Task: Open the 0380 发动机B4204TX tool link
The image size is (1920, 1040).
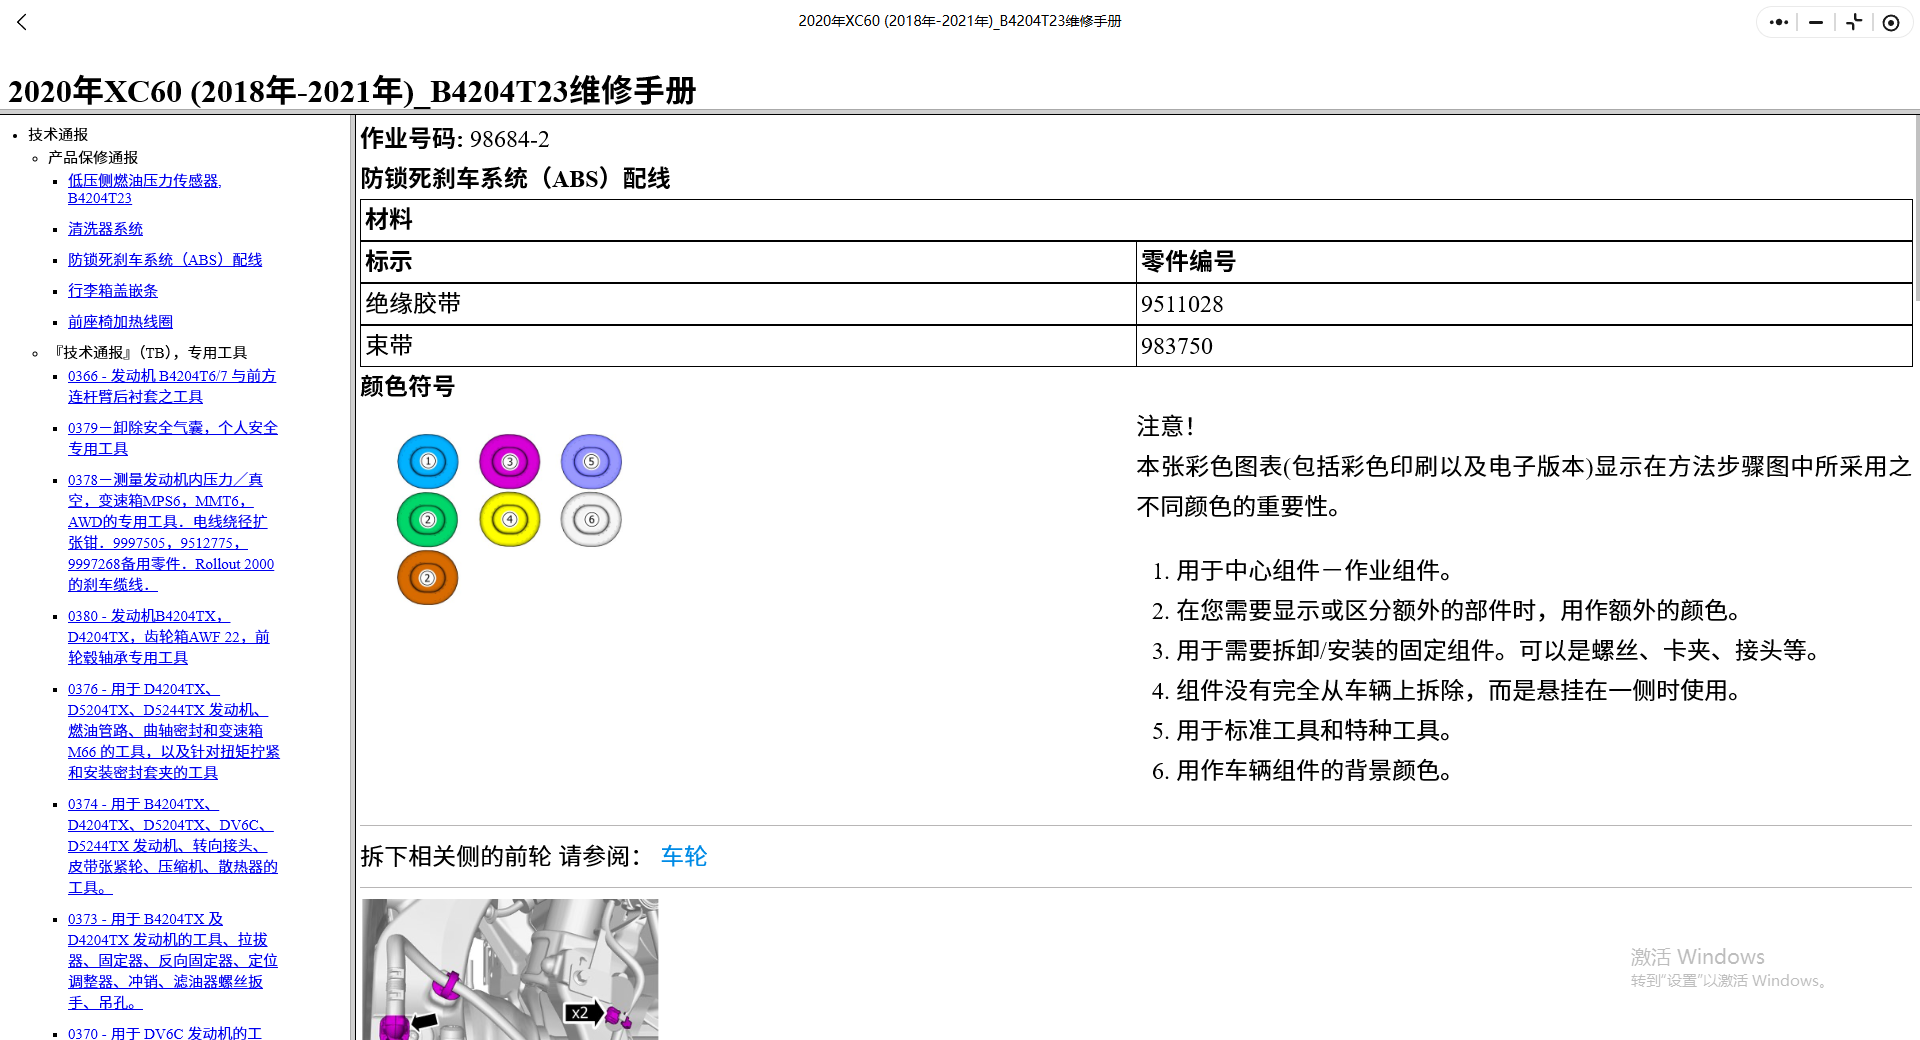Action: (x=169, y=637)
